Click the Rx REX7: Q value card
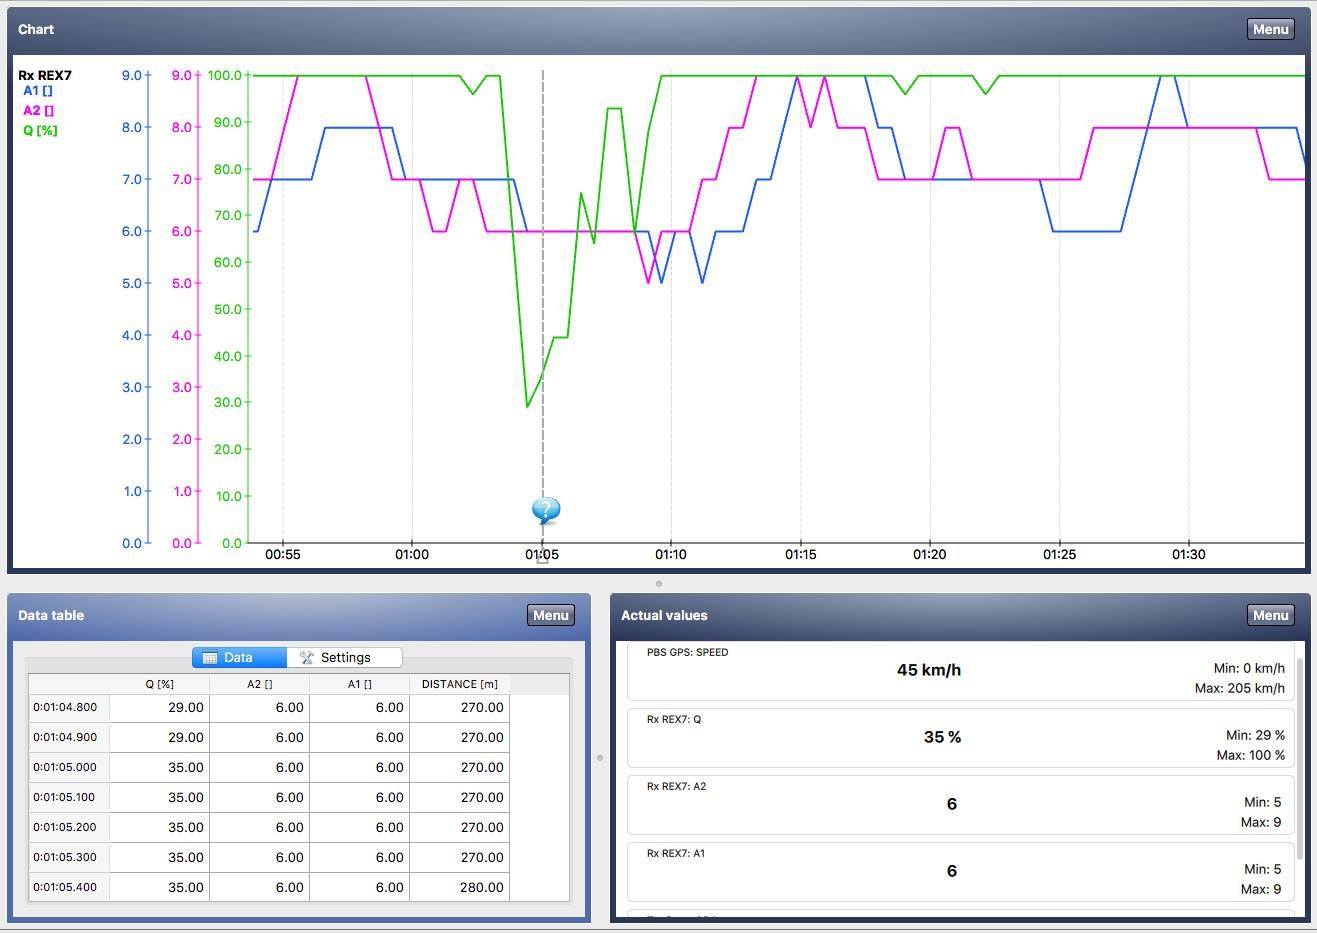This screenshot has height=933, width=1317. pos(960,738)
